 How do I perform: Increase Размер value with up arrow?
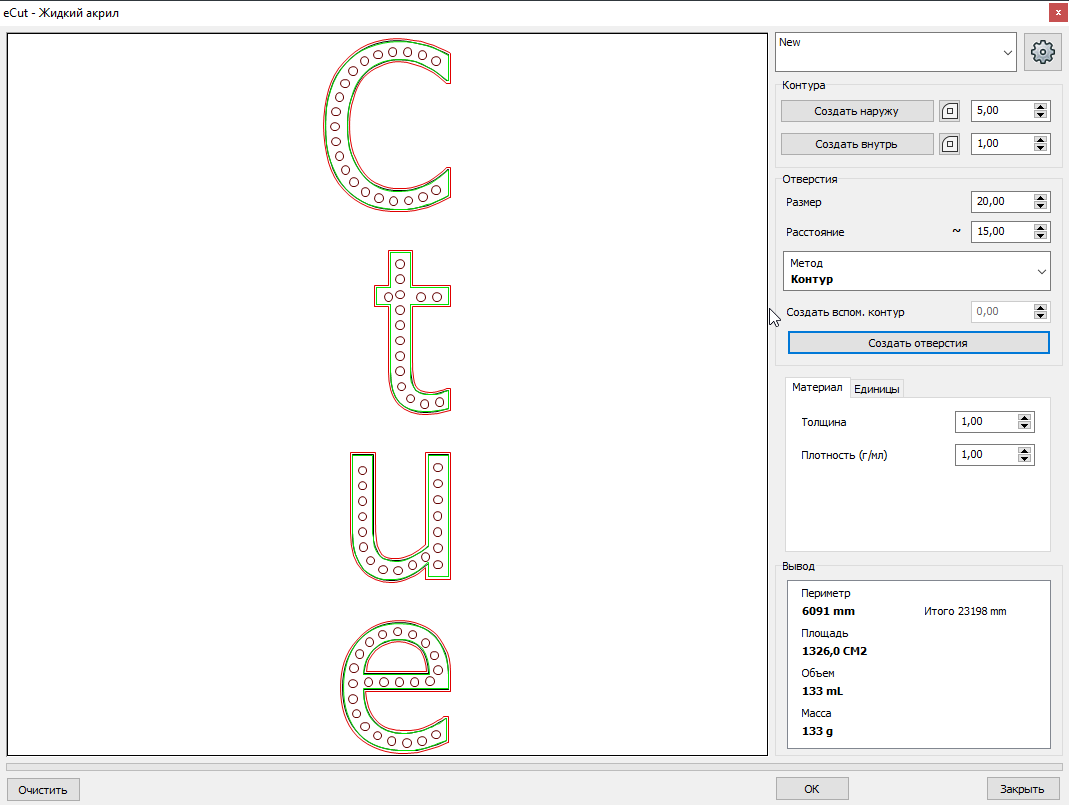coord(1040,197)
